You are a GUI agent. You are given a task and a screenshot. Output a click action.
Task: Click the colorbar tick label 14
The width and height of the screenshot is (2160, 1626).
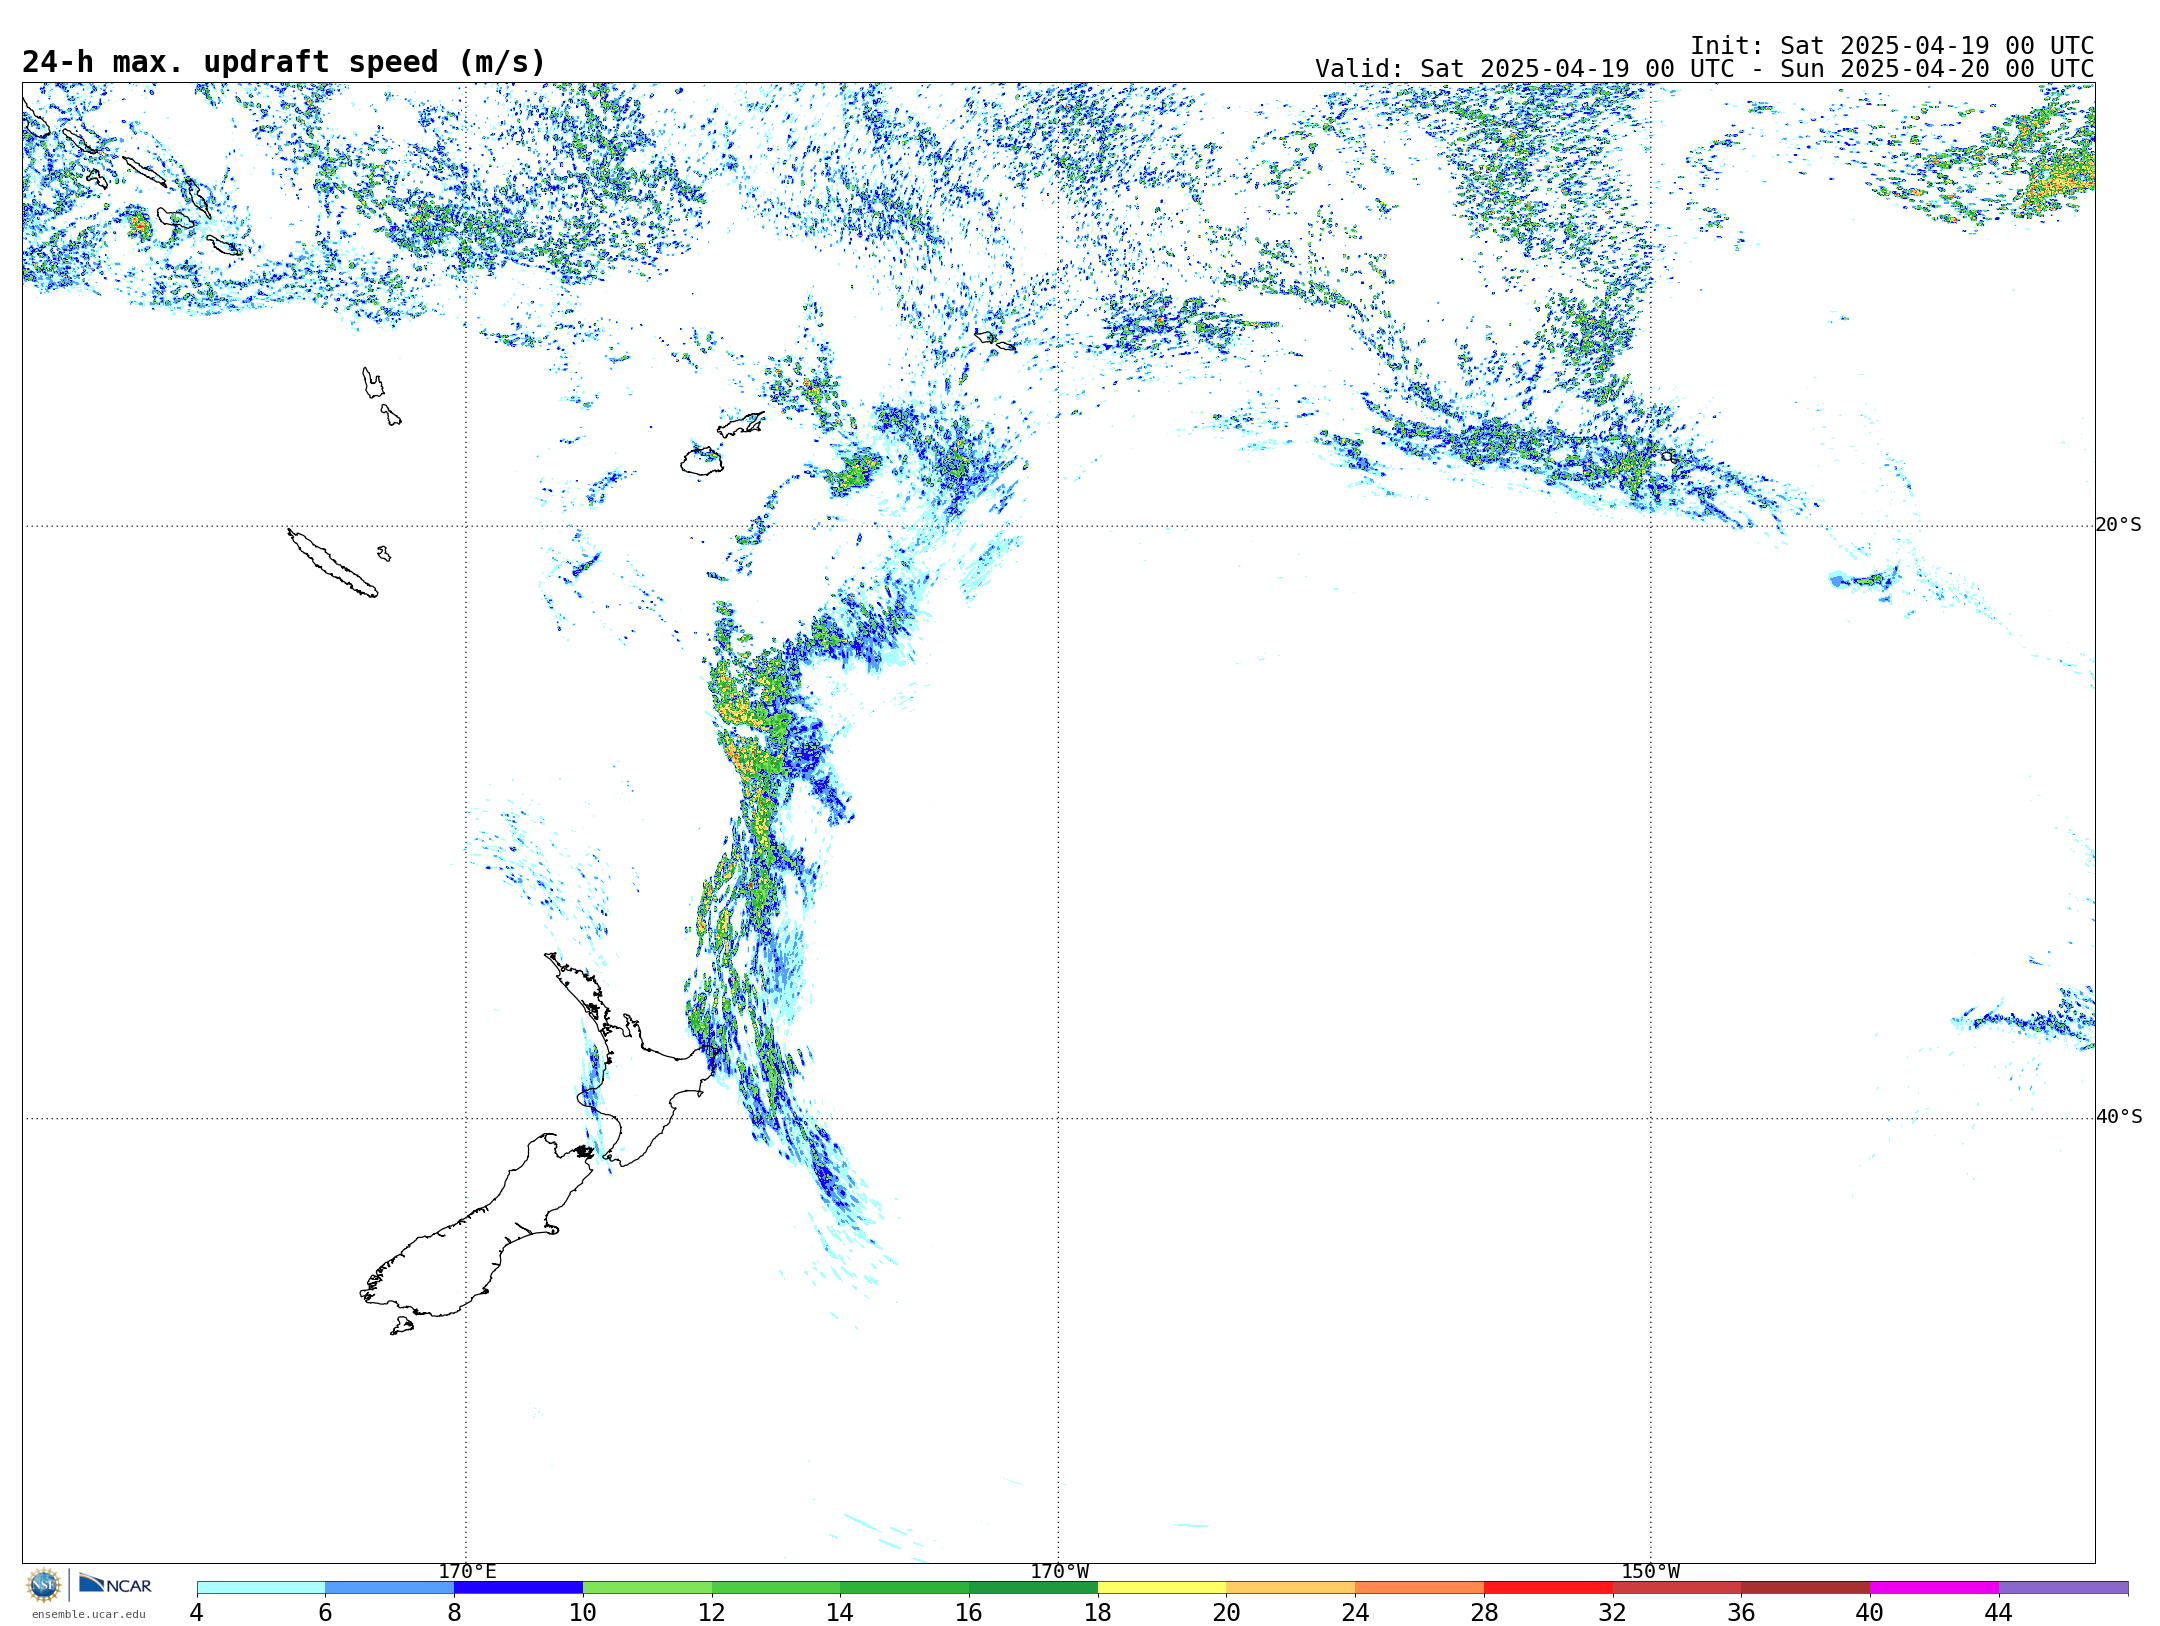point(840,1612)
